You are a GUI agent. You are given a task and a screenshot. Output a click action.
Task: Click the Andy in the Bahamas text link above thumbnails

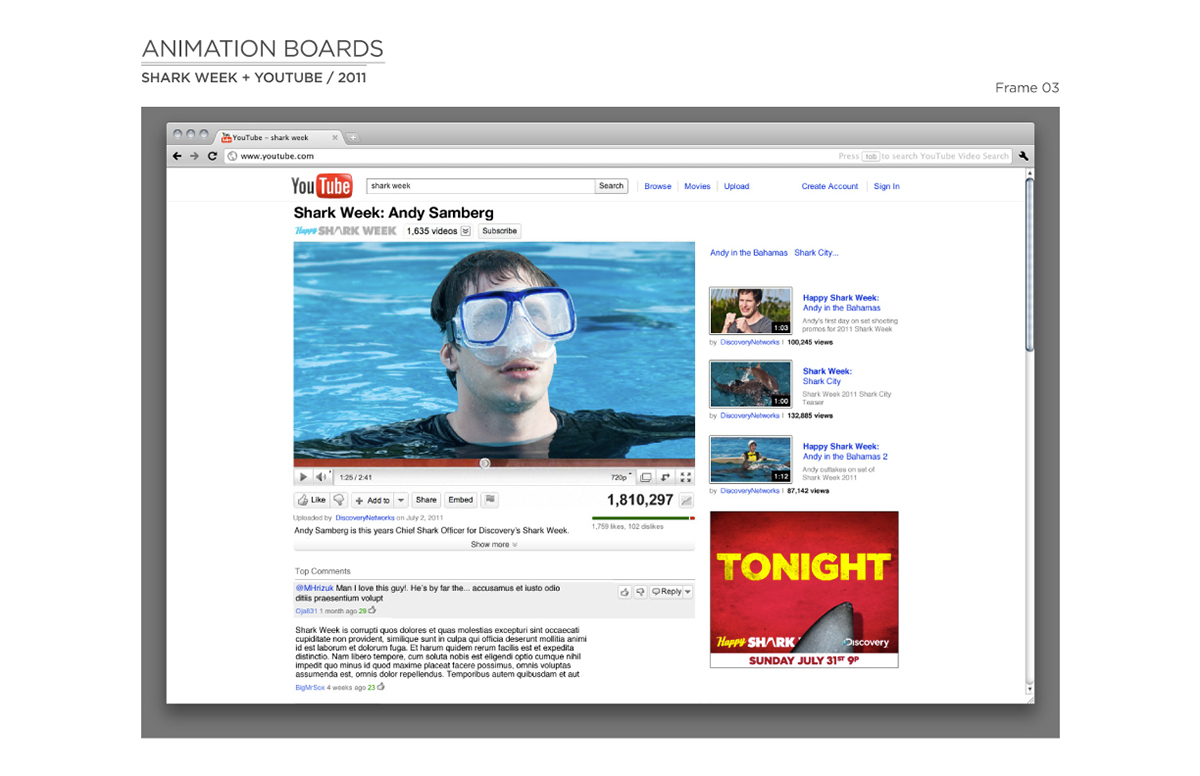tap(749, 253)
